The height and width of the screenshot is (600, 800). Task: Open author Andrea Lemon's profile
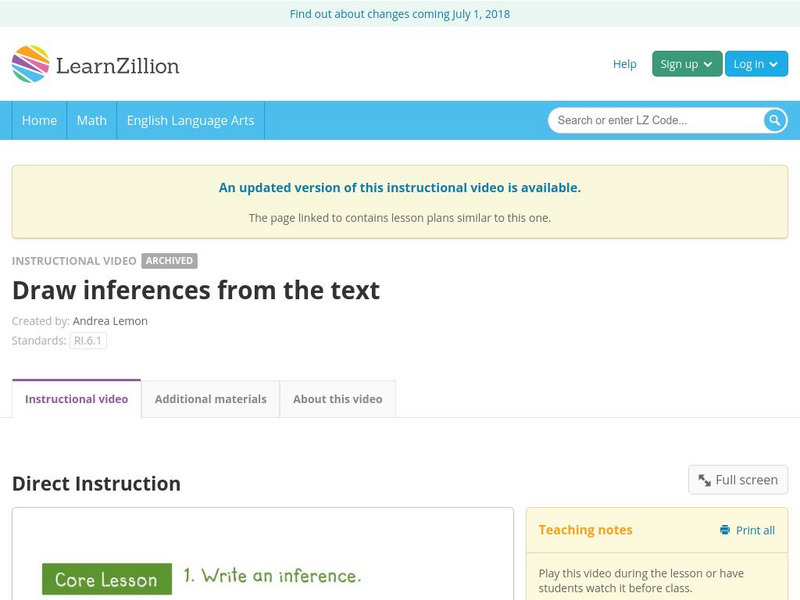110,321
